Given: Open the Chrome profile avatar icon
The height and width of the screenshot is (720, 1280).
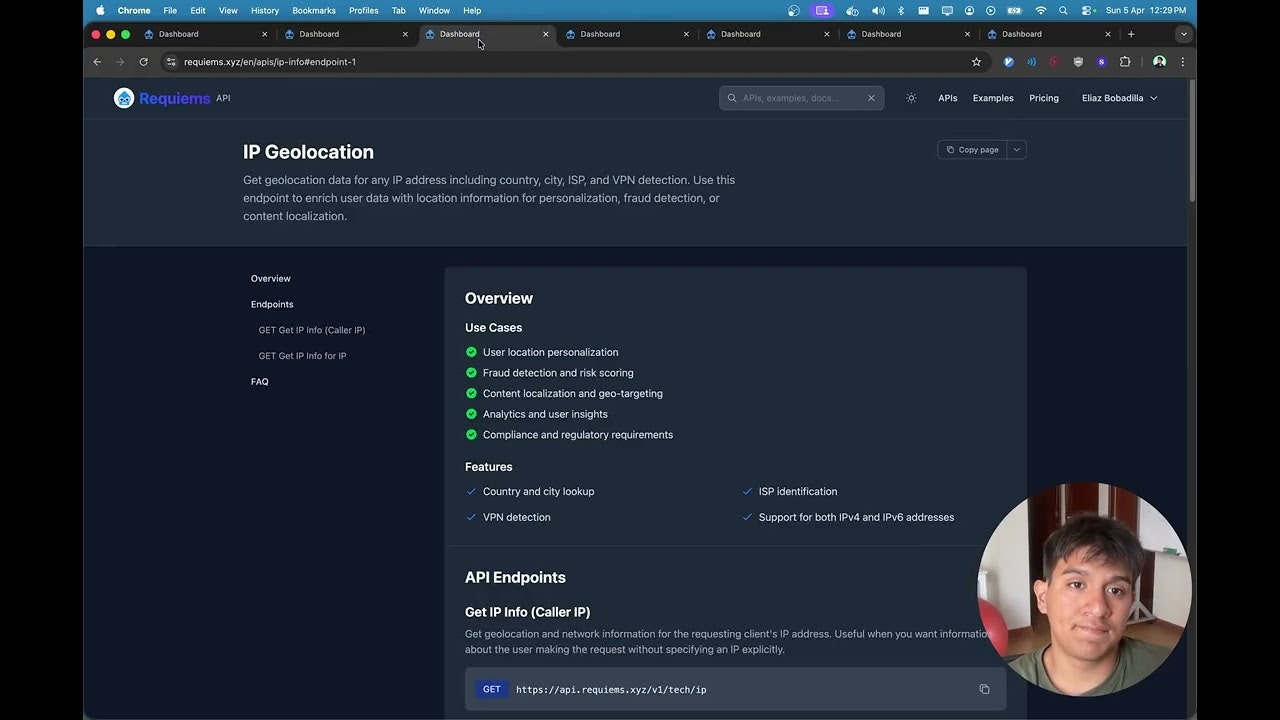Looking at the screenshot, I should [x=1159, y=61].
